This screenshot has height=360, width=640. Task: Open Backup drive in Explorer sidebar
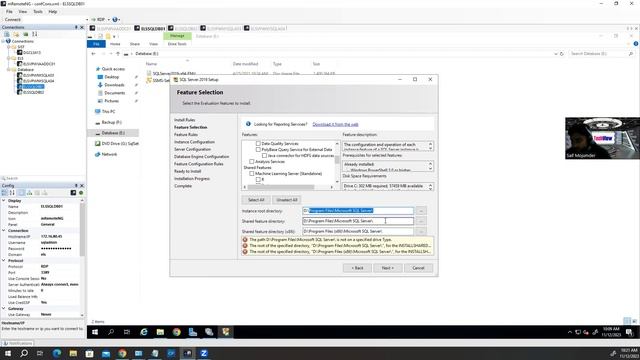tap(111, 122)
